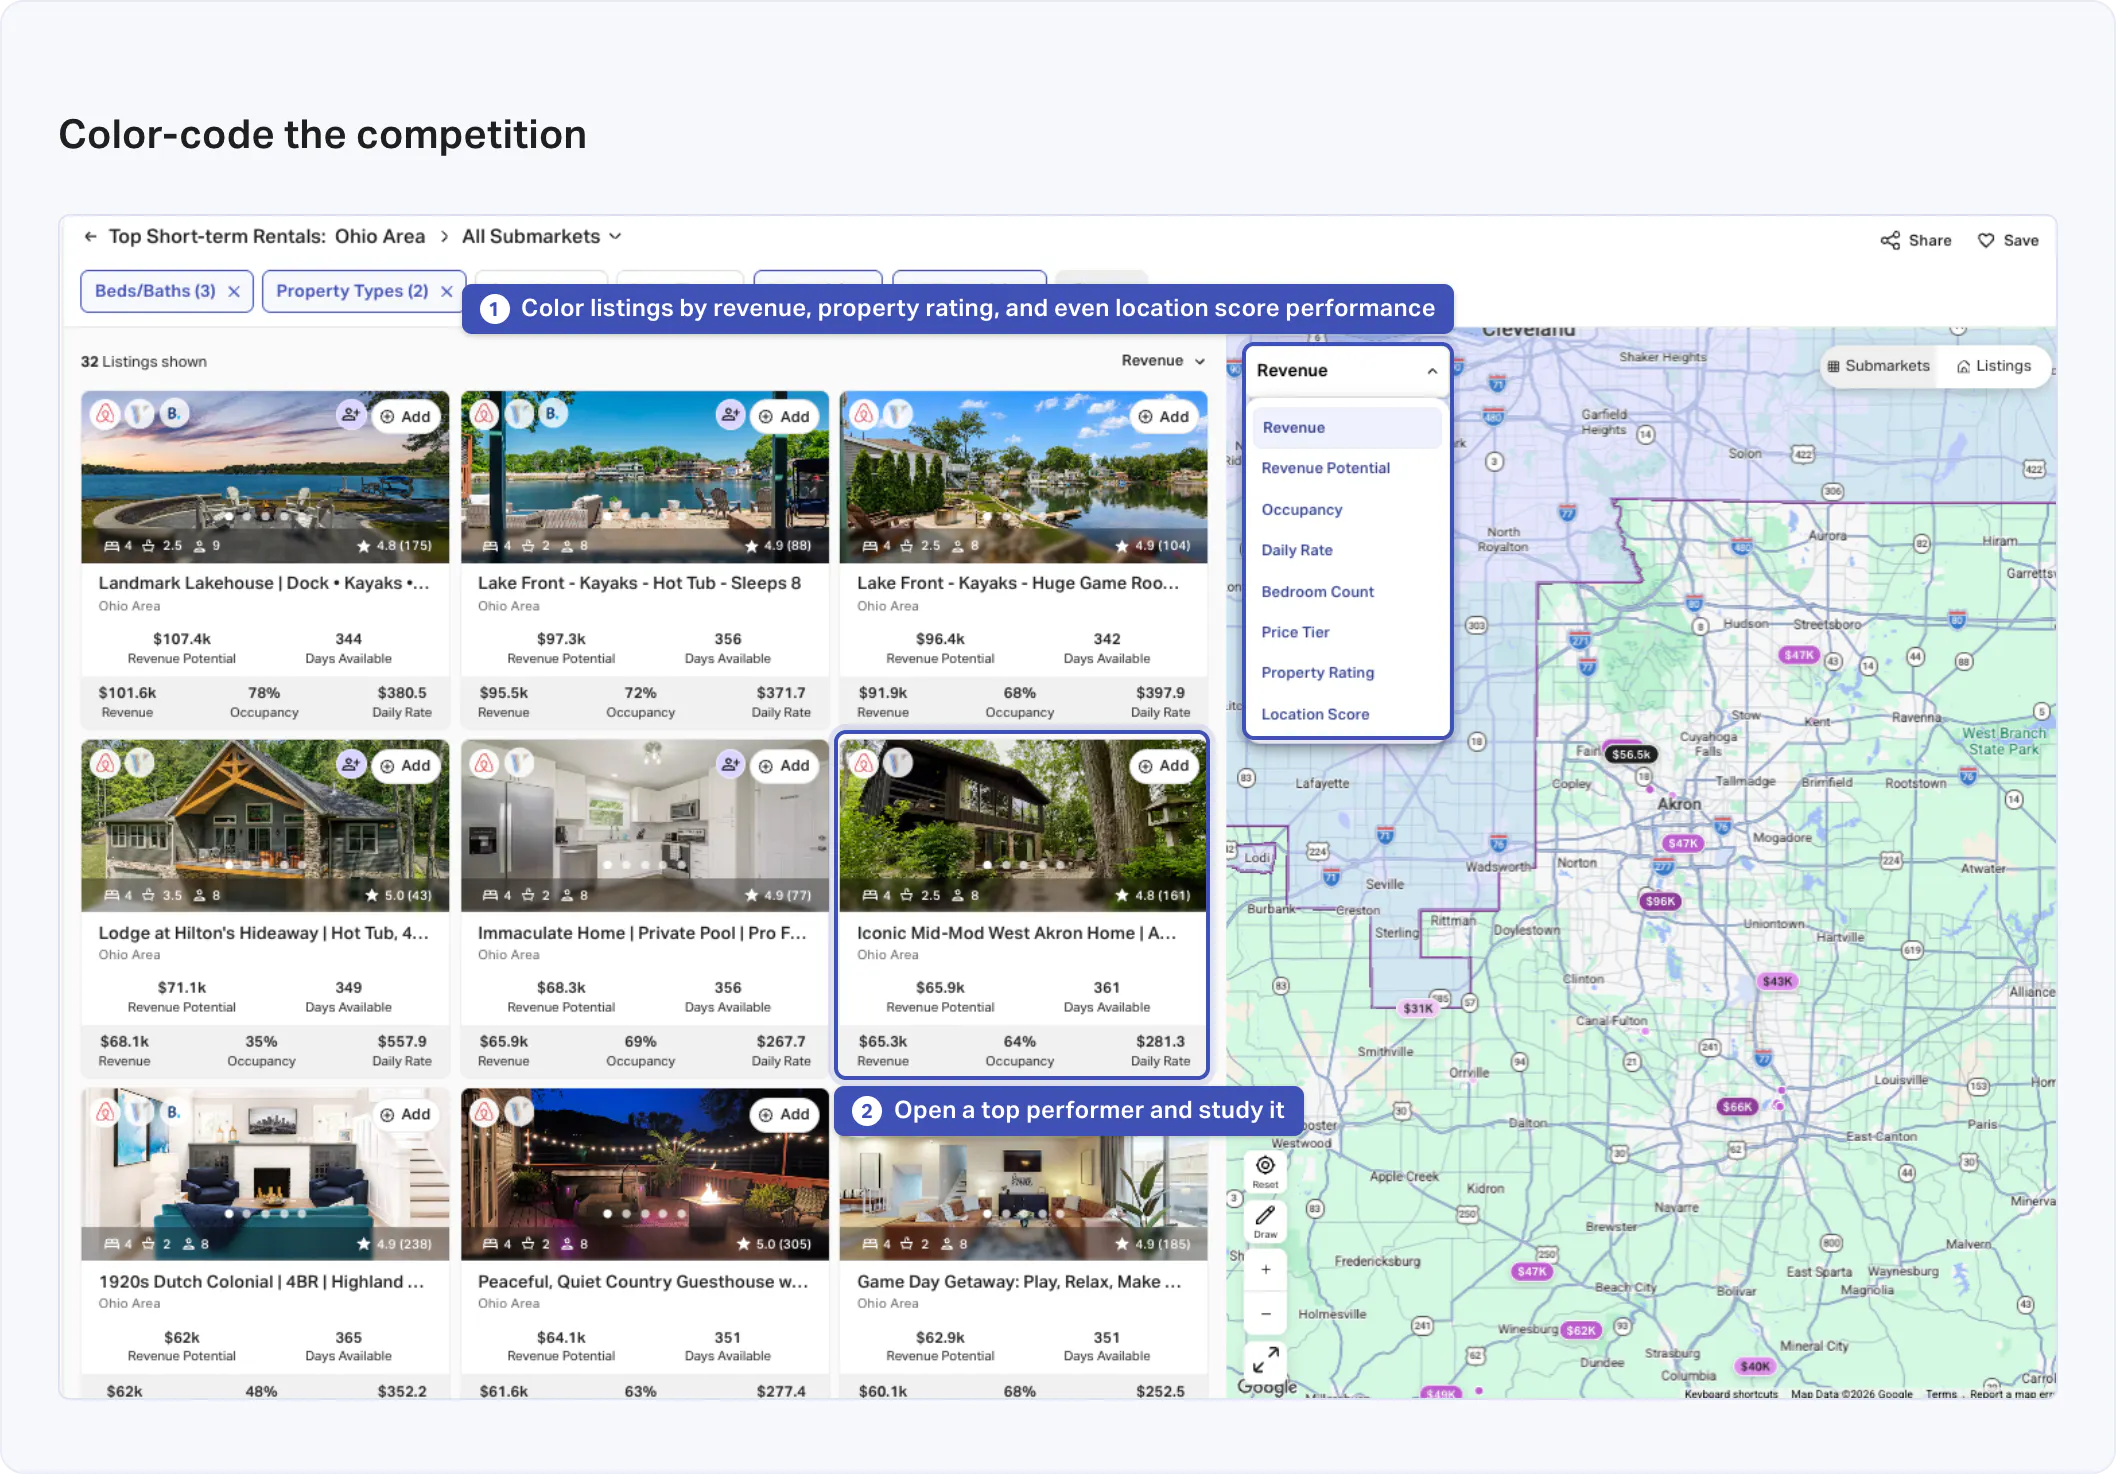
Task: Click invite-user icon on Landmark Lakehouse card
Action: [x=350, y=415]
